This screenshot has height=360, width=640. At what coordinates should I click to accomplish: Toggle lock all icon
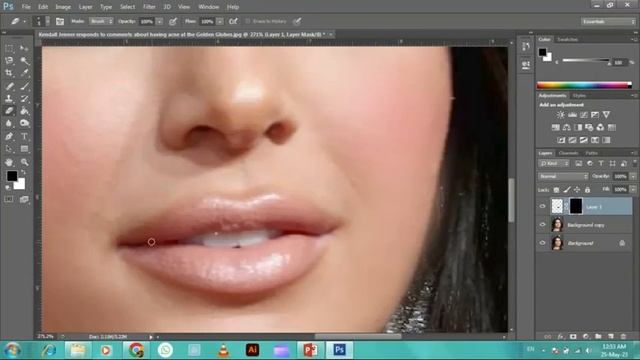587,190
